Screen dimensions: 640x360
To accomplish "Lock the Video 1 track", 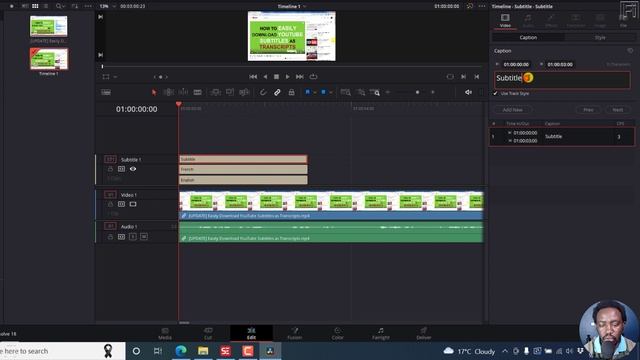I will [x=110, y=204].
